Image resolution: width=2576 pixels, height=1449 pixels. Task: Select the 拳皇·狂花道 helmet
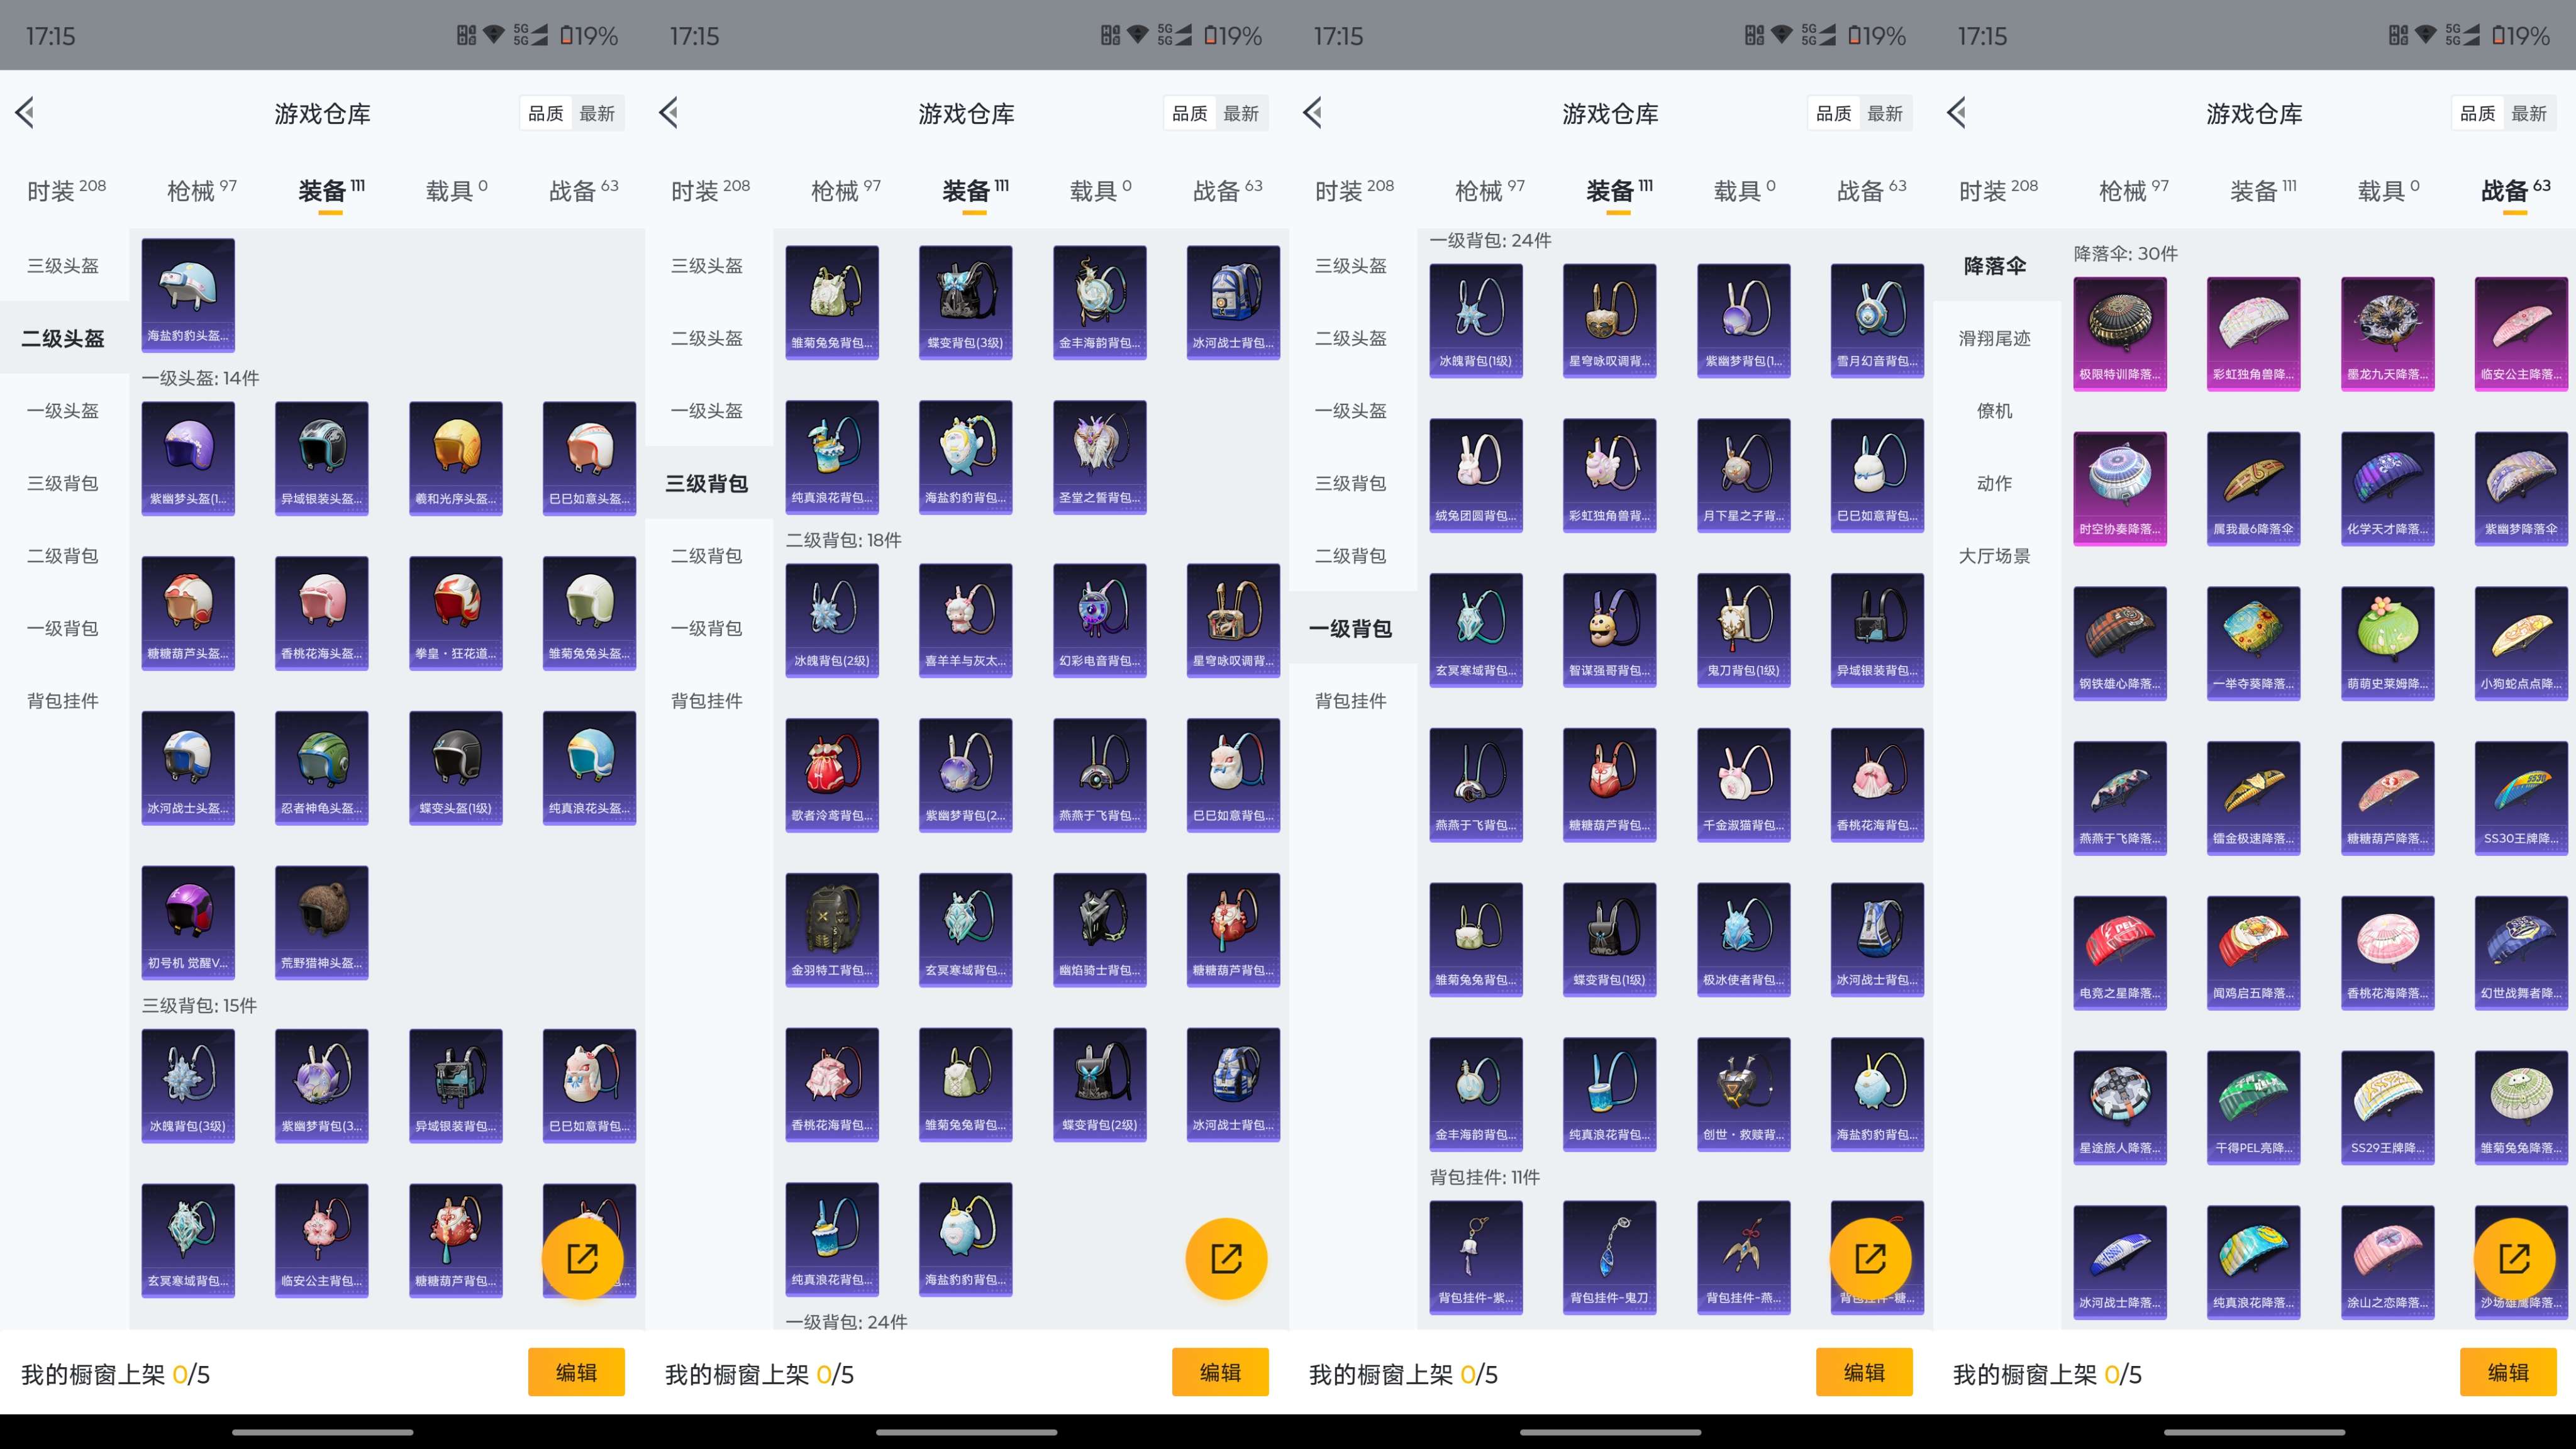tap(456, 613)
